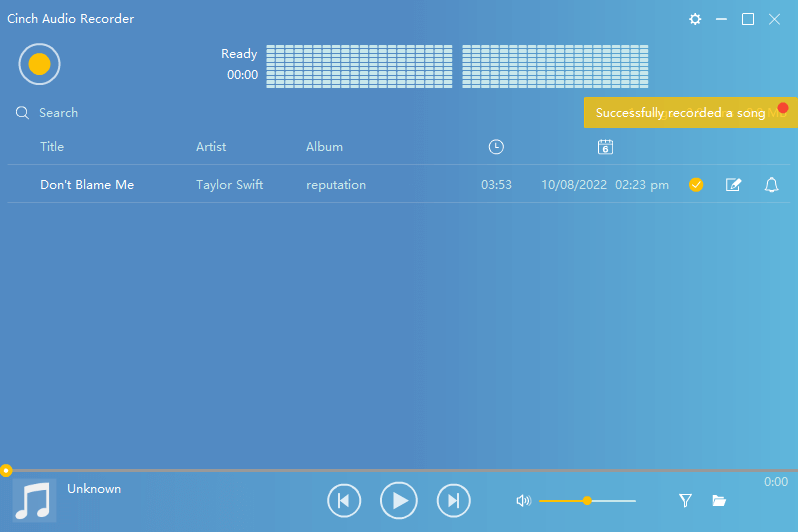The width and height of the screenshot is (798, 532).
Task: Click the Successfully recorded a song notification
Action: [x=680, y=113]
